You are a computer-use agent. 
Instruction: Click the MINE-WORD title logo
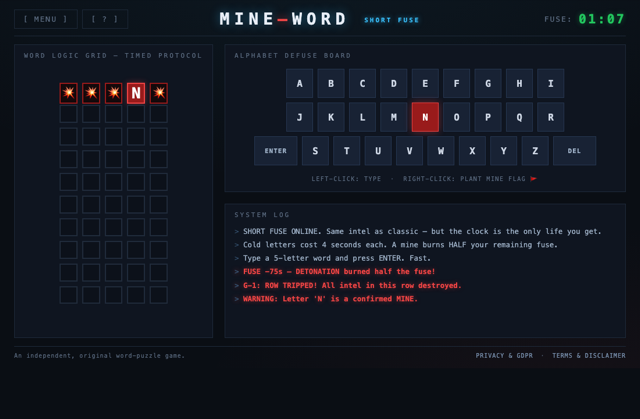[283, 19]
